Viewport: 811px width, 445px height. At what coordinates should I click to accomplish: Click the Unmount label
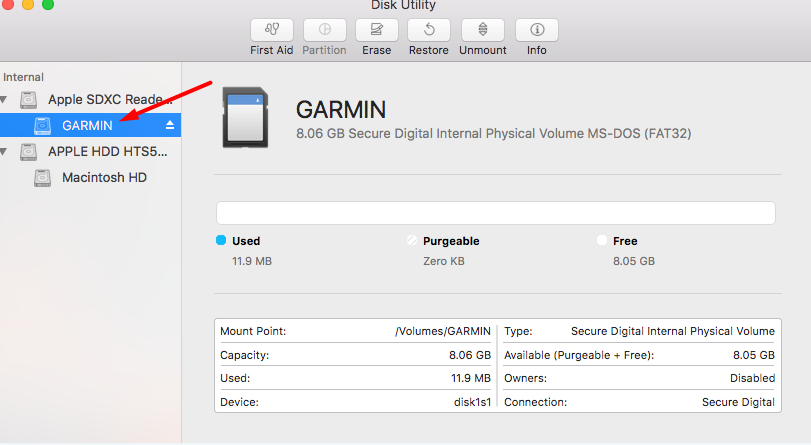pos(483,50)
